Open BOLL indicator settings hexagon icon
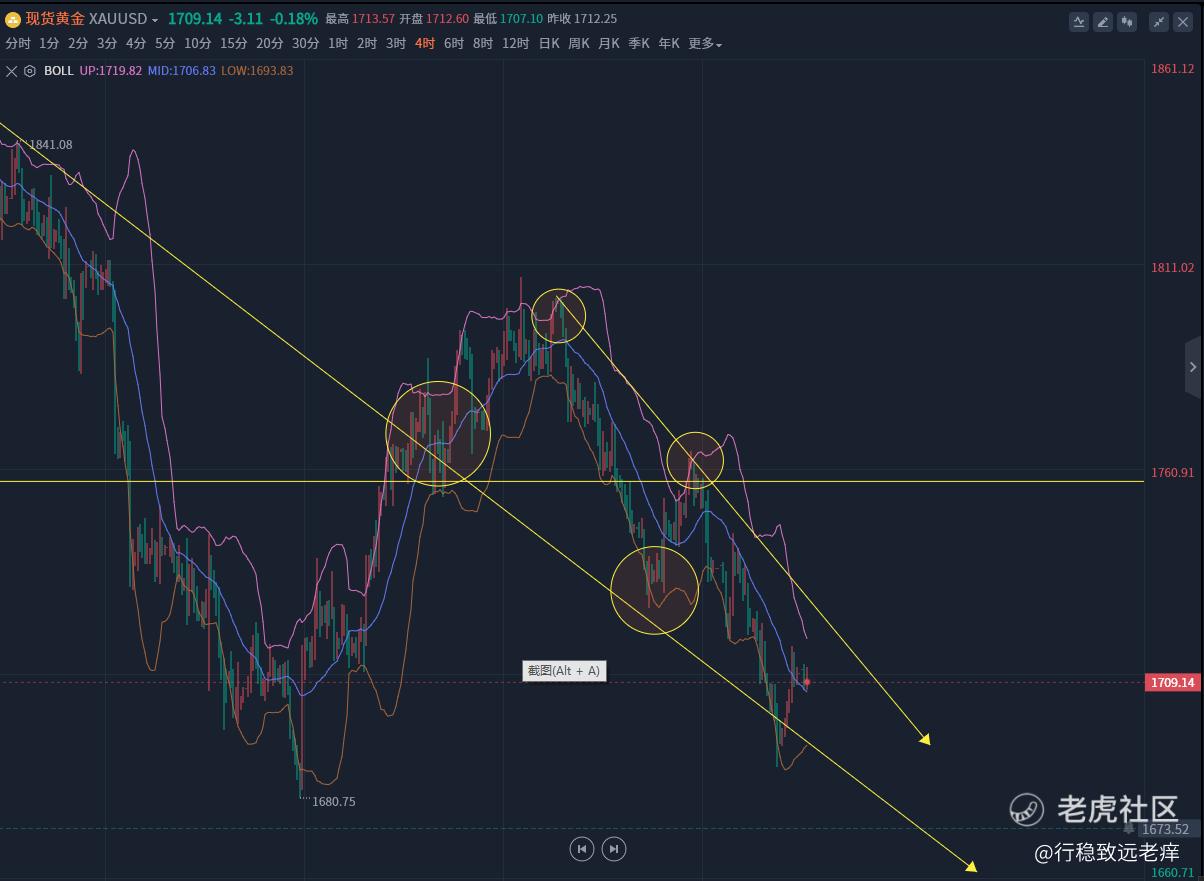This screenshot has height=881, width=1204. (30, 71)
